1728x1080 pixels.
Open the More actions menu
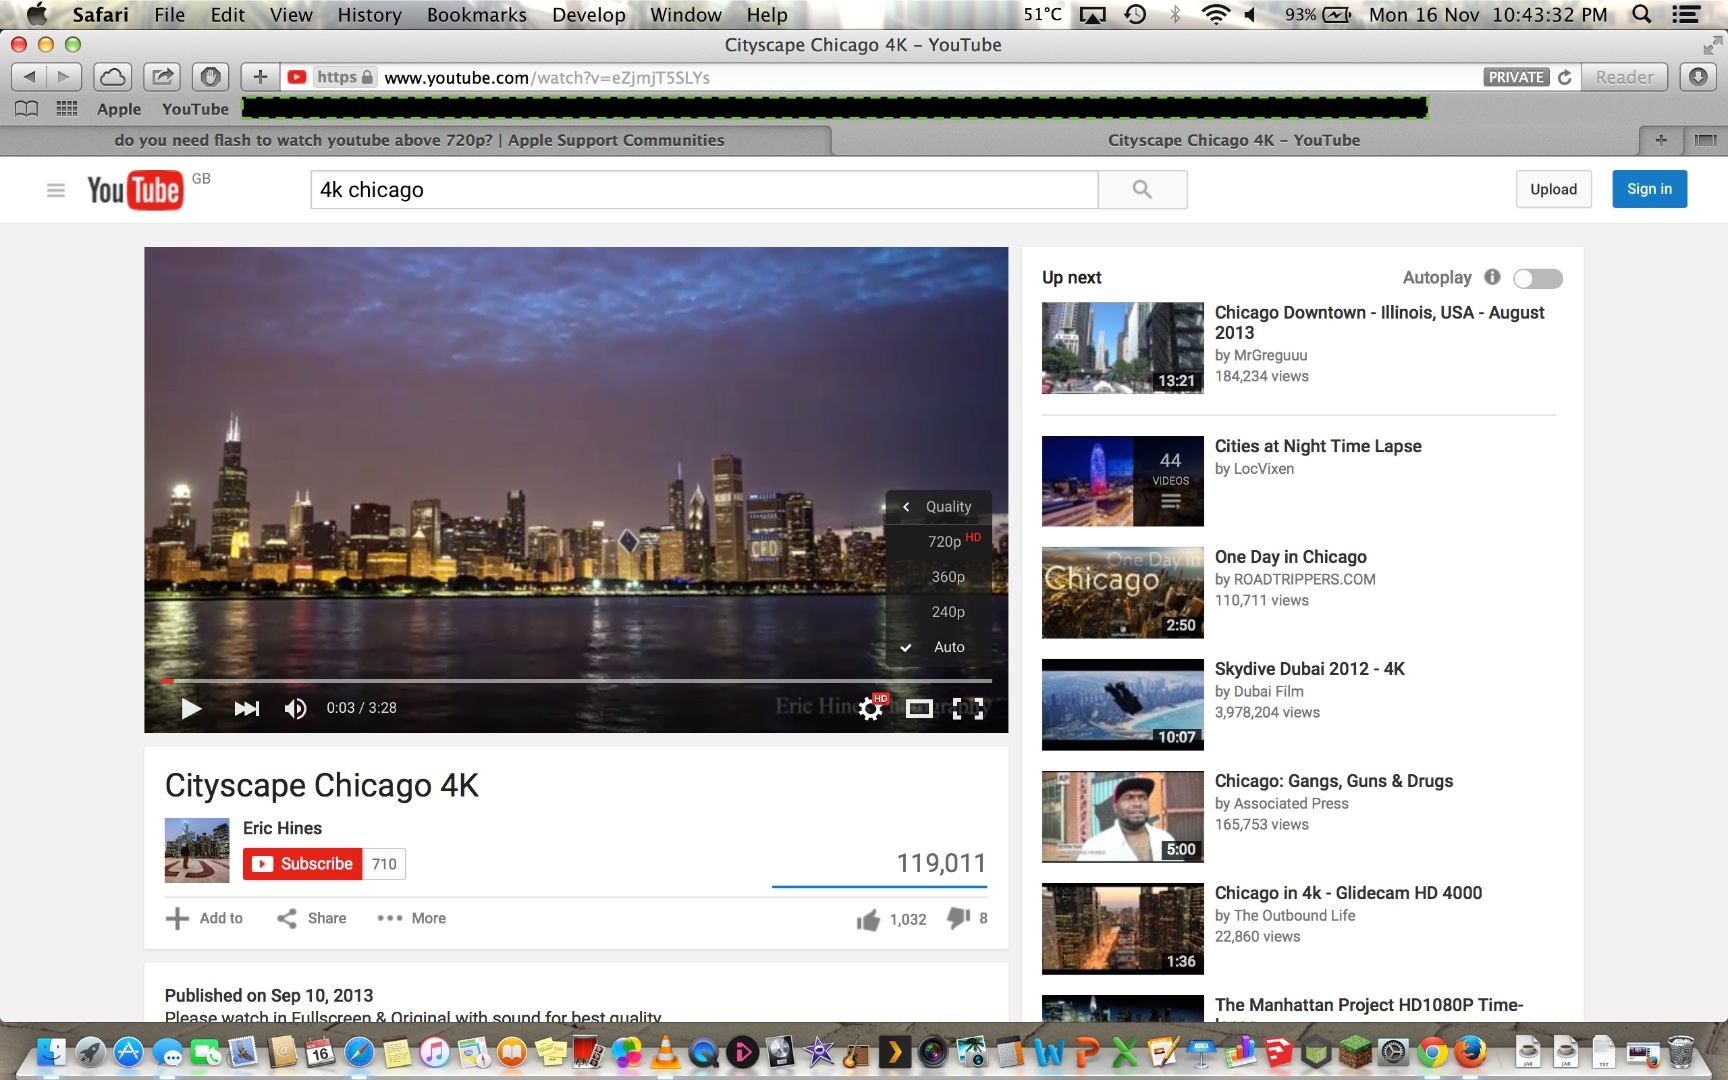pyautogui.click(x=412, y=918)
